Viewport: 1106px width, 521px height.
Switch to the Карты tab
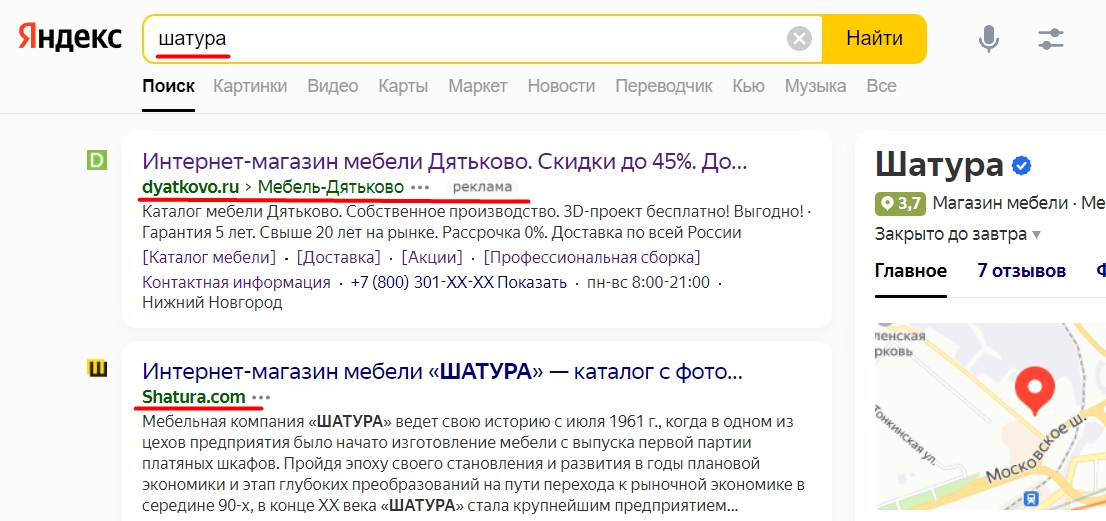pos(403,86)
